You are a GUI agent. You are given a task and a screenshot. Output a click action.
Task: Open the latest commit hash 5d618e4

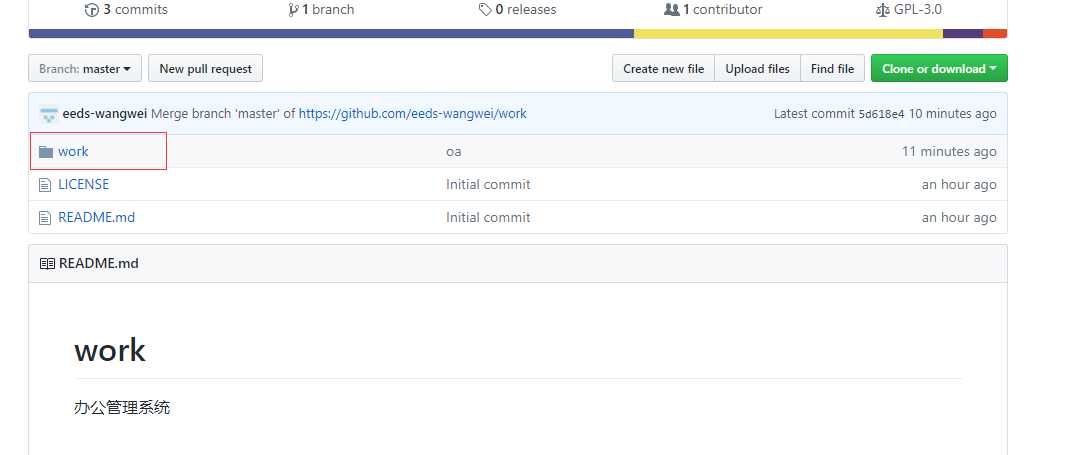881,114
